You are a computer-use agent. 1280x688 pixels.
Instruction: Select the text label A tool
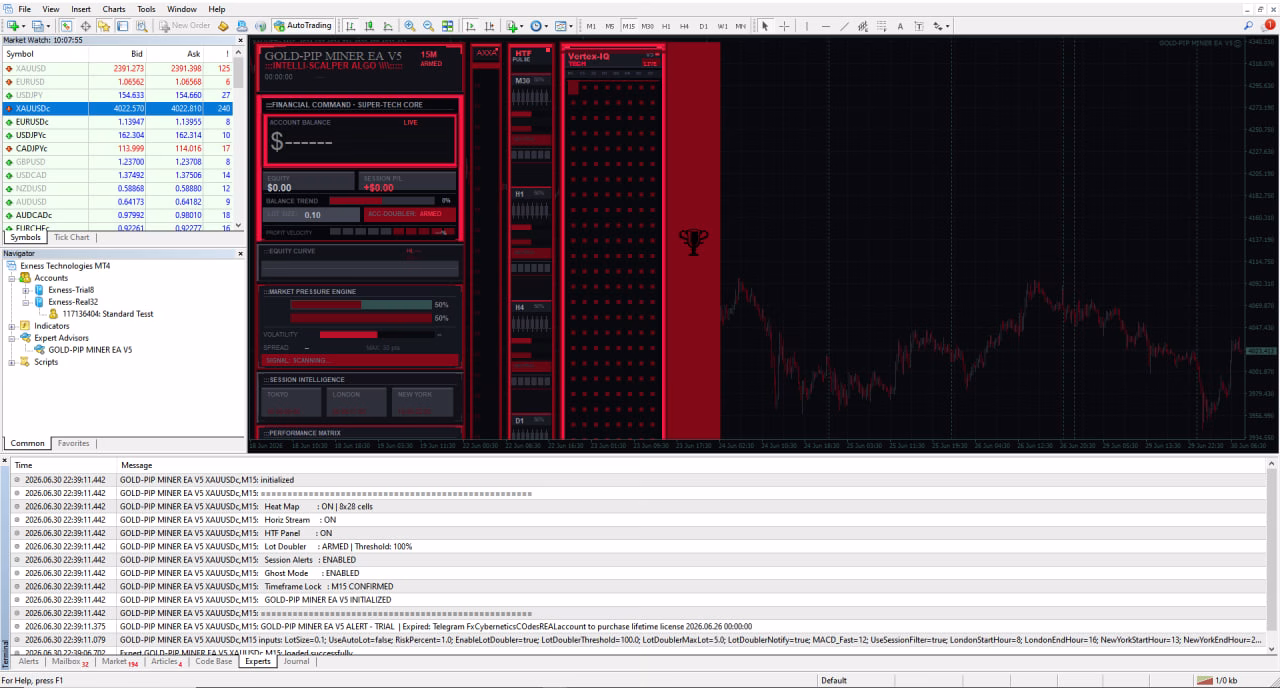point(900,25)
